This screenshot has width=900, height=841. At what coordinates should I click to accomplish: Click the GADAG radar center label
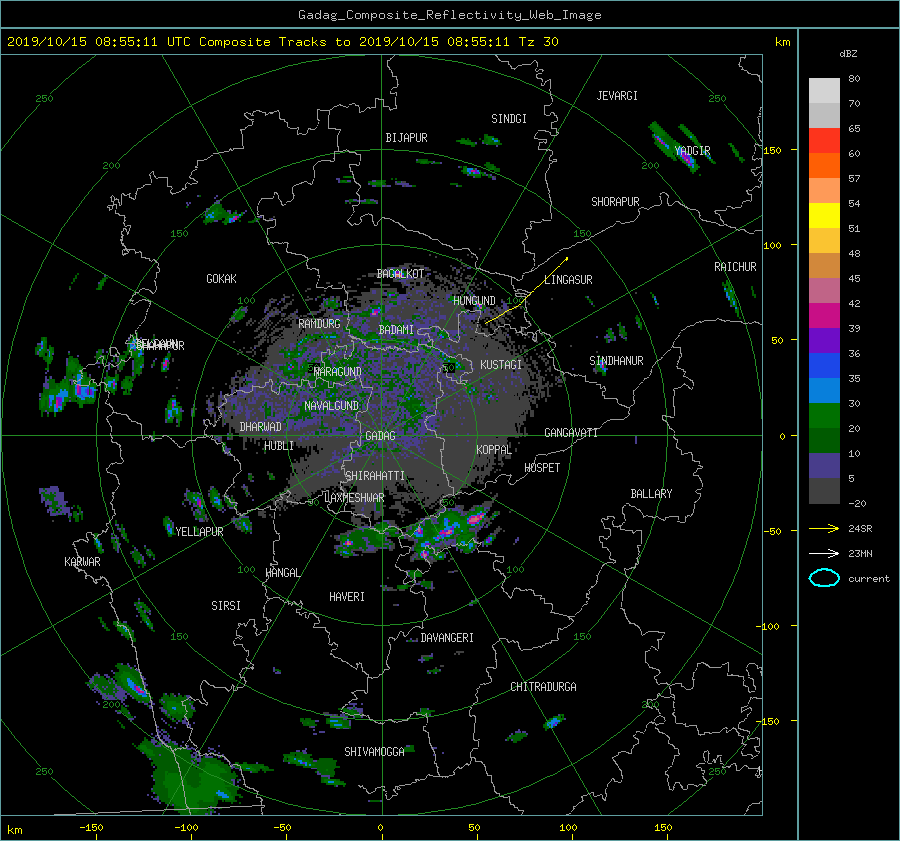click(380, 436)
